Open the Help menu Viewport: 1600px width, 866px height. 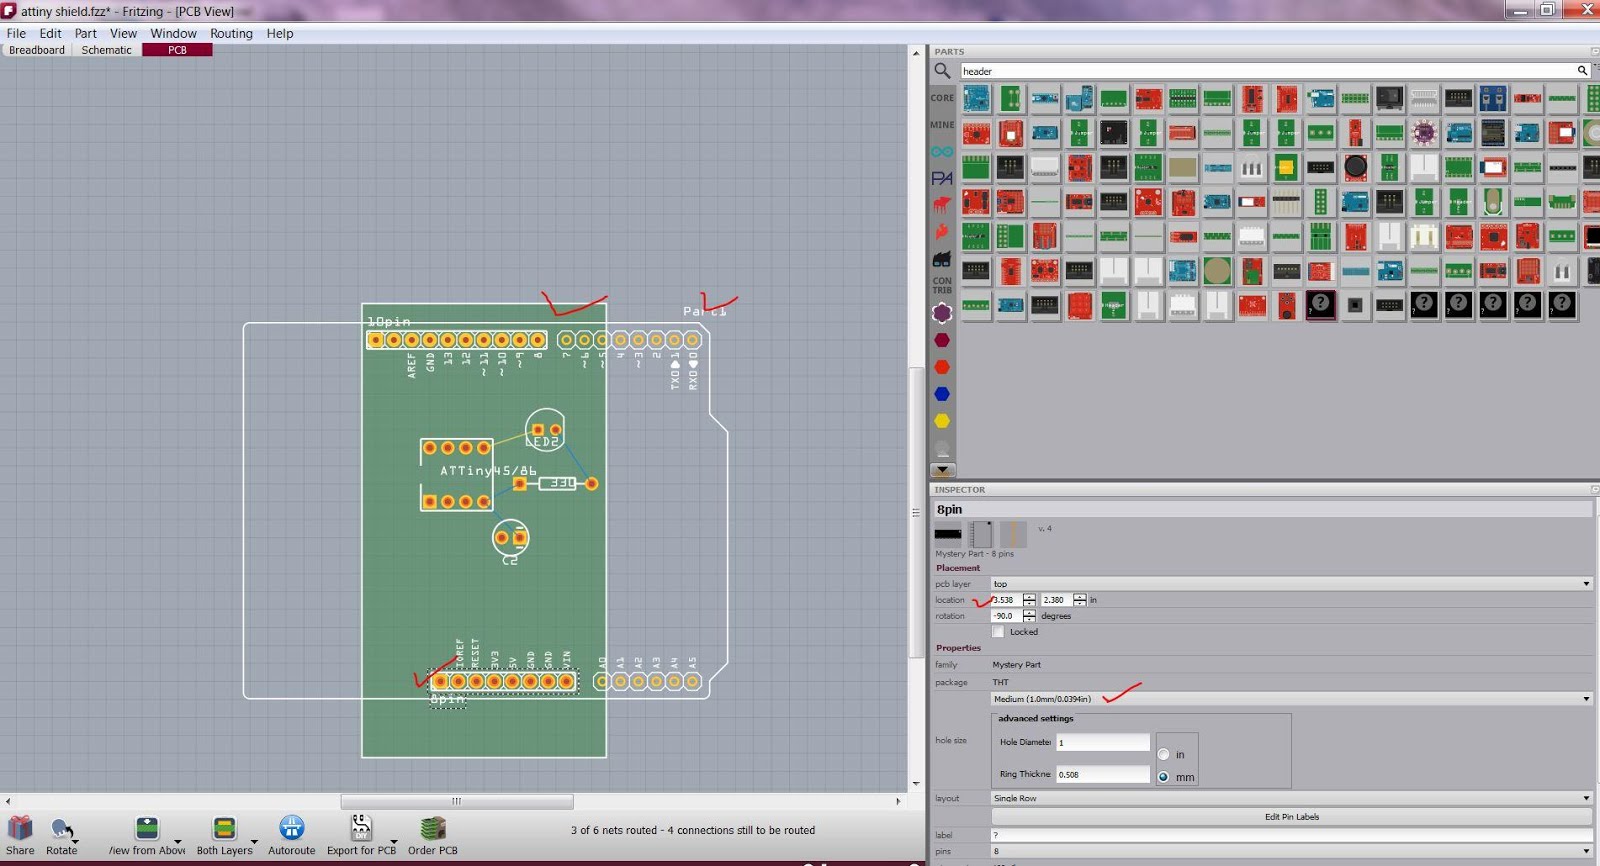click(280, 33)
